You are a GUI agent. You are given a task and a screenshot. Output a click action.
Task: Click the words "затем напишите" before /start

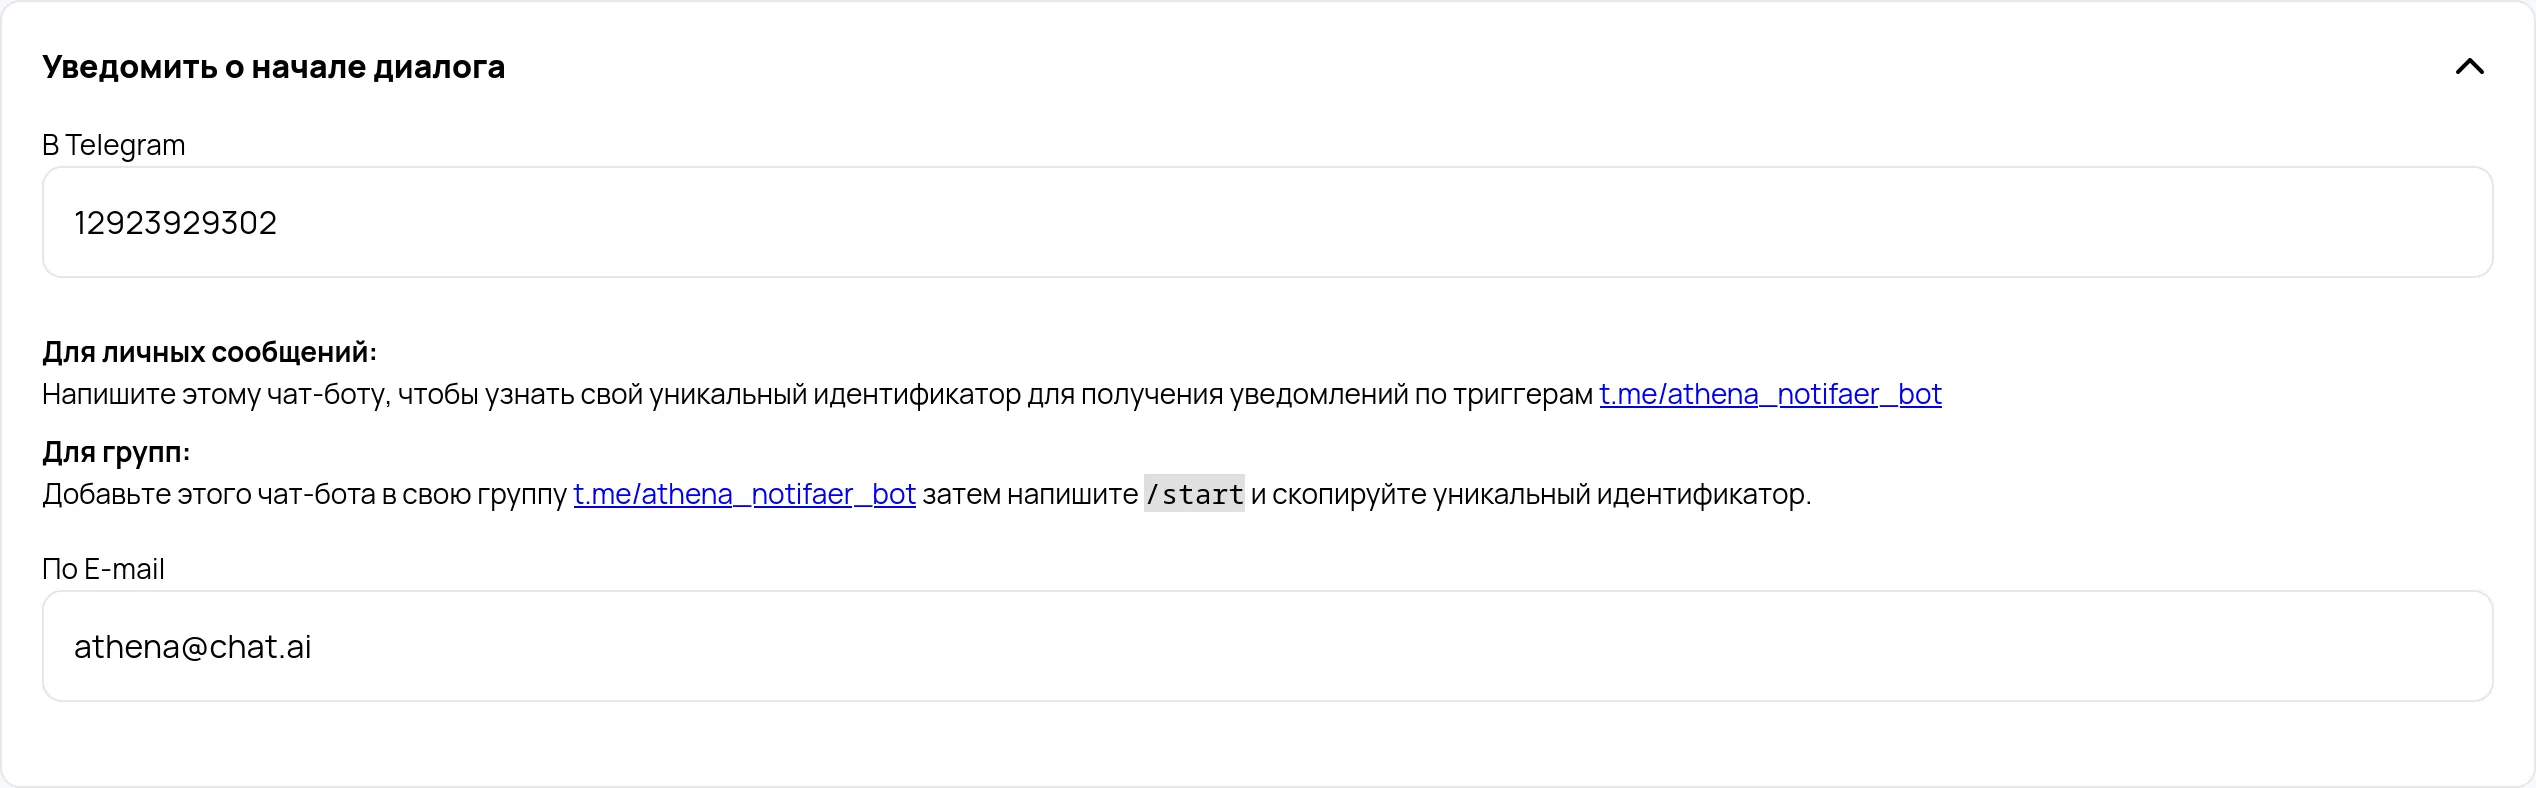pyautogui.click(x=1029, y=495)
